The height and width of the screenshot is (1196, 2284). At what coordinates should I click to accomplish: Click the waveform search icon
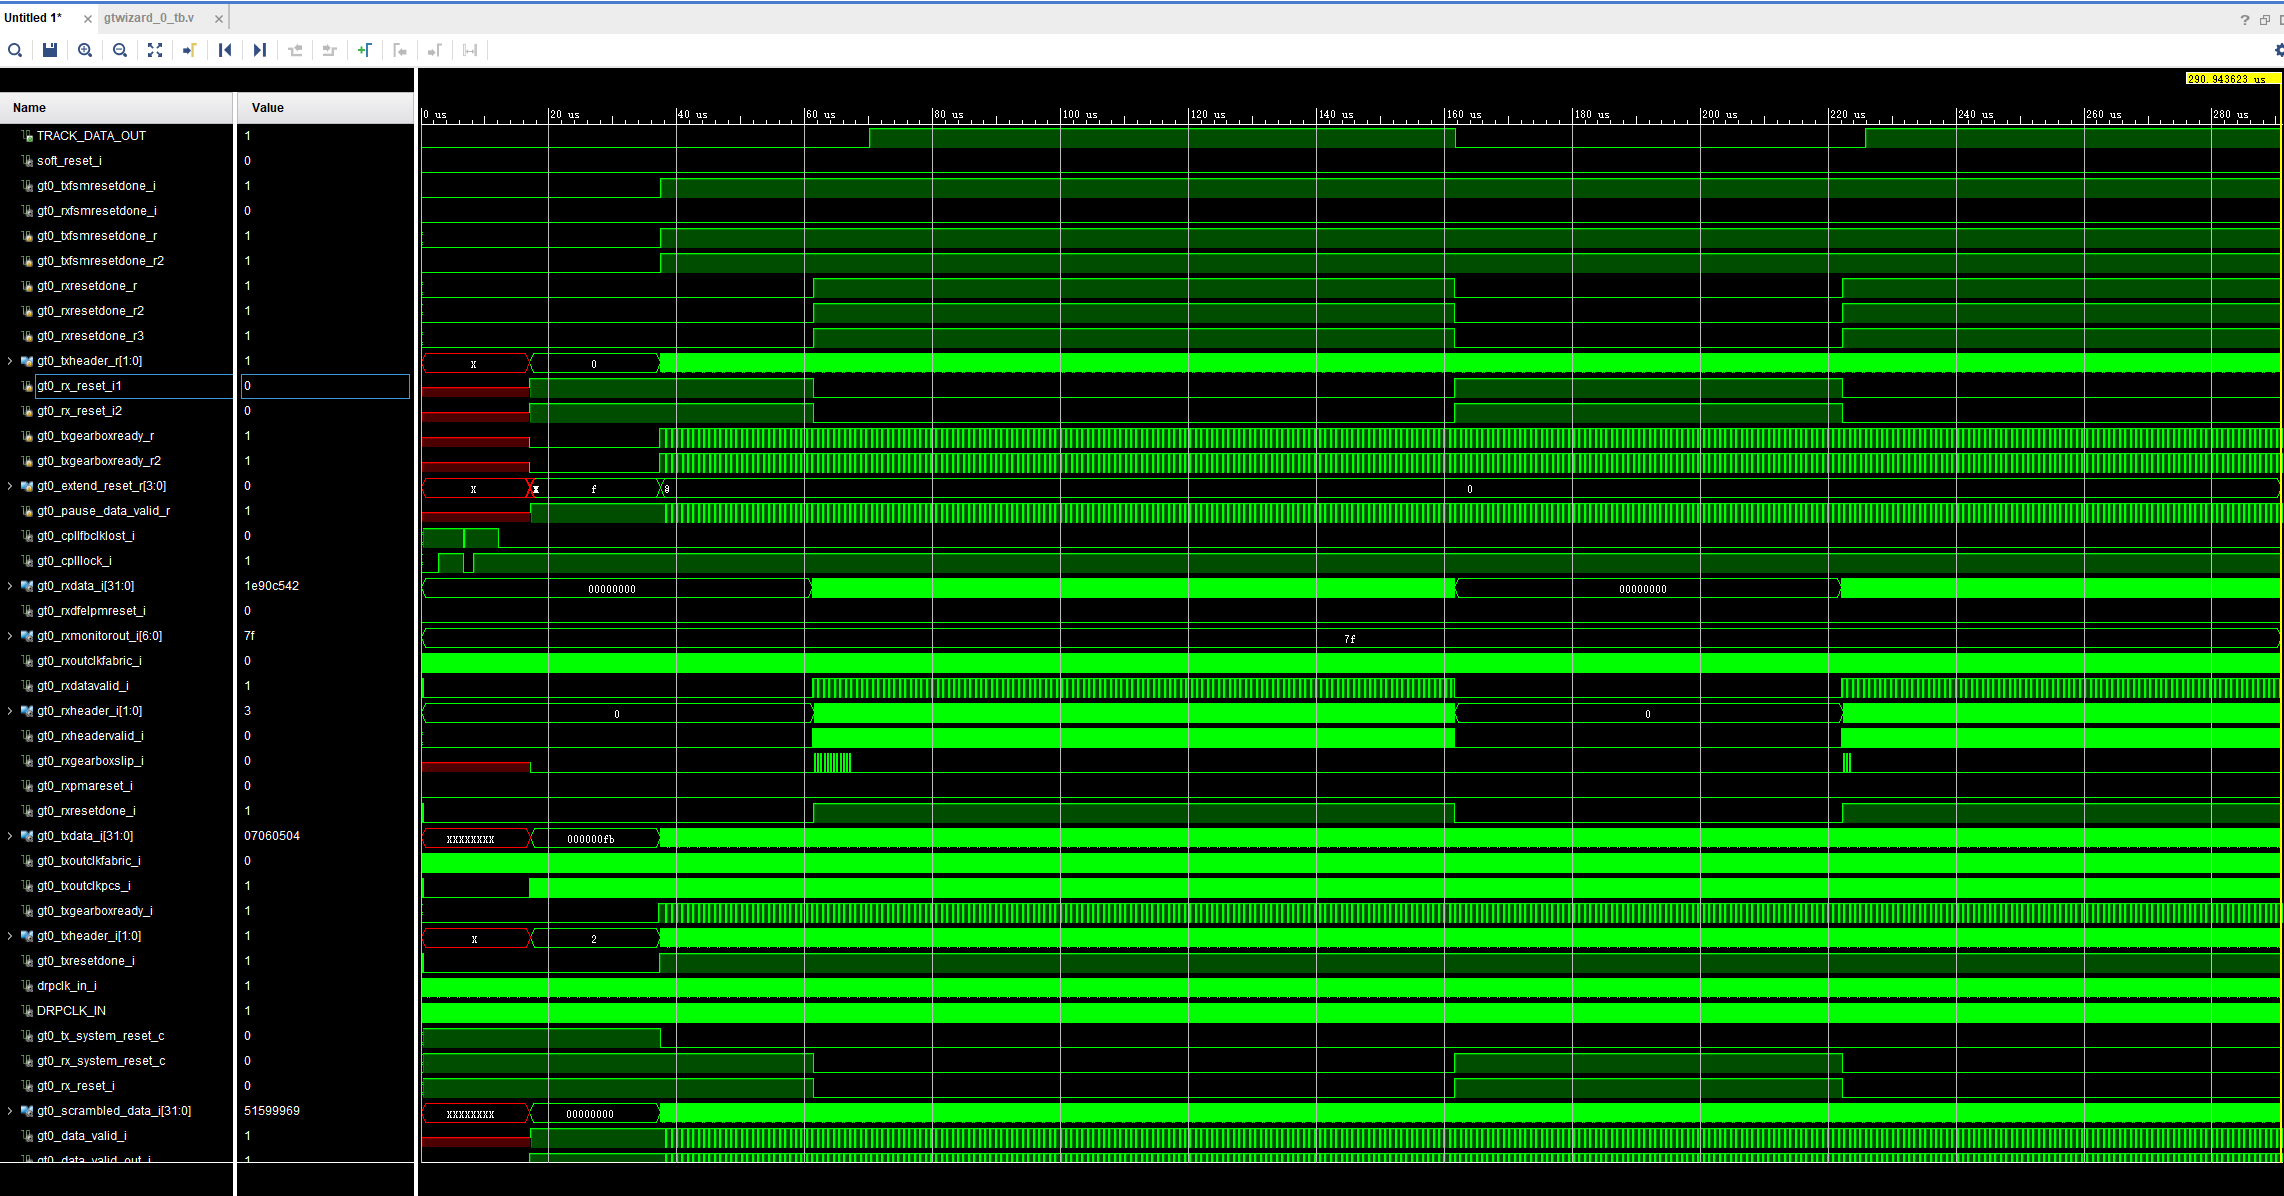pyautogui.click(x=15, y=50)
